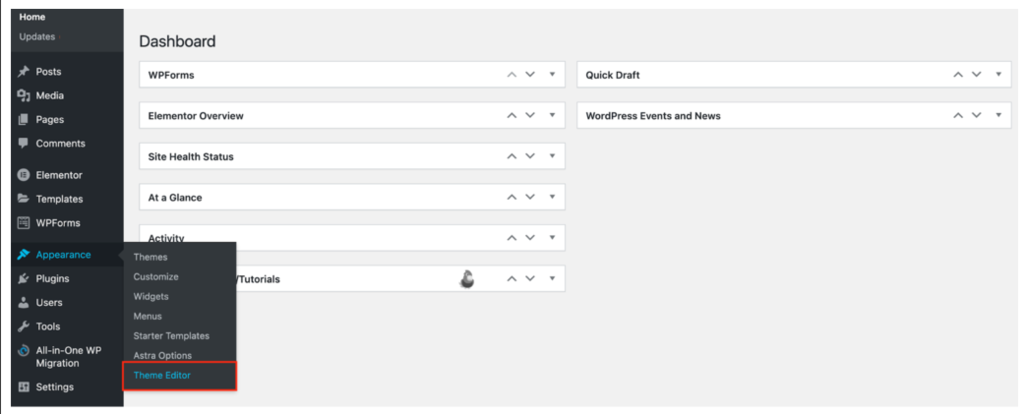Image resolution: width=1024 pixels, height=414 pixels.
Task: Click the Templates folder icon
Action: tap(24, 199)
